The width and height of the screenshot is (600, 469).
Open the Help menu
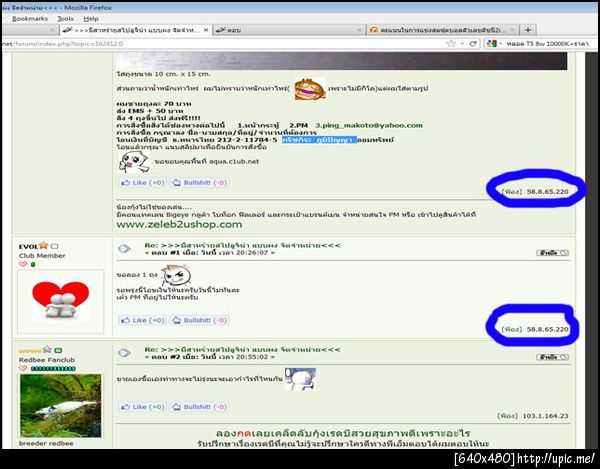click(x=91, y=18)
